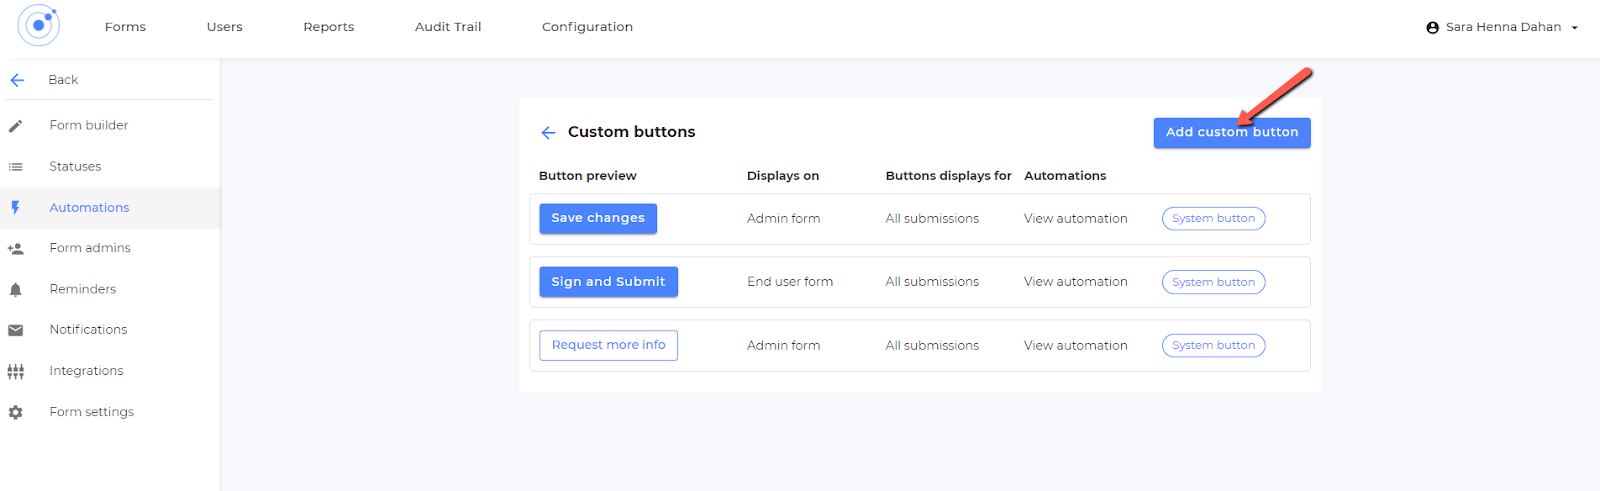Image resolution: width=1600 pixels, height=491 pixels.
Task: Click the Request more info button preview
Action: [608, 345]
